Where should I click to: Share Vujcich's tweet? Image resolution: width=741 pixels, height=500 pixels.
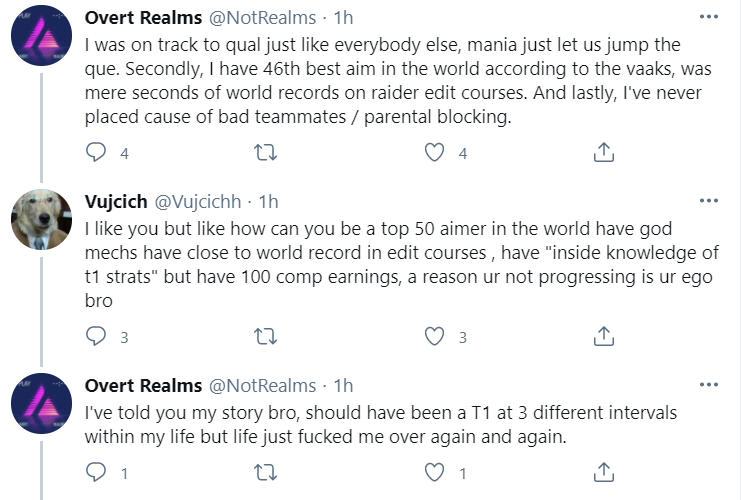pyautogui.click(x=604, y=337)
